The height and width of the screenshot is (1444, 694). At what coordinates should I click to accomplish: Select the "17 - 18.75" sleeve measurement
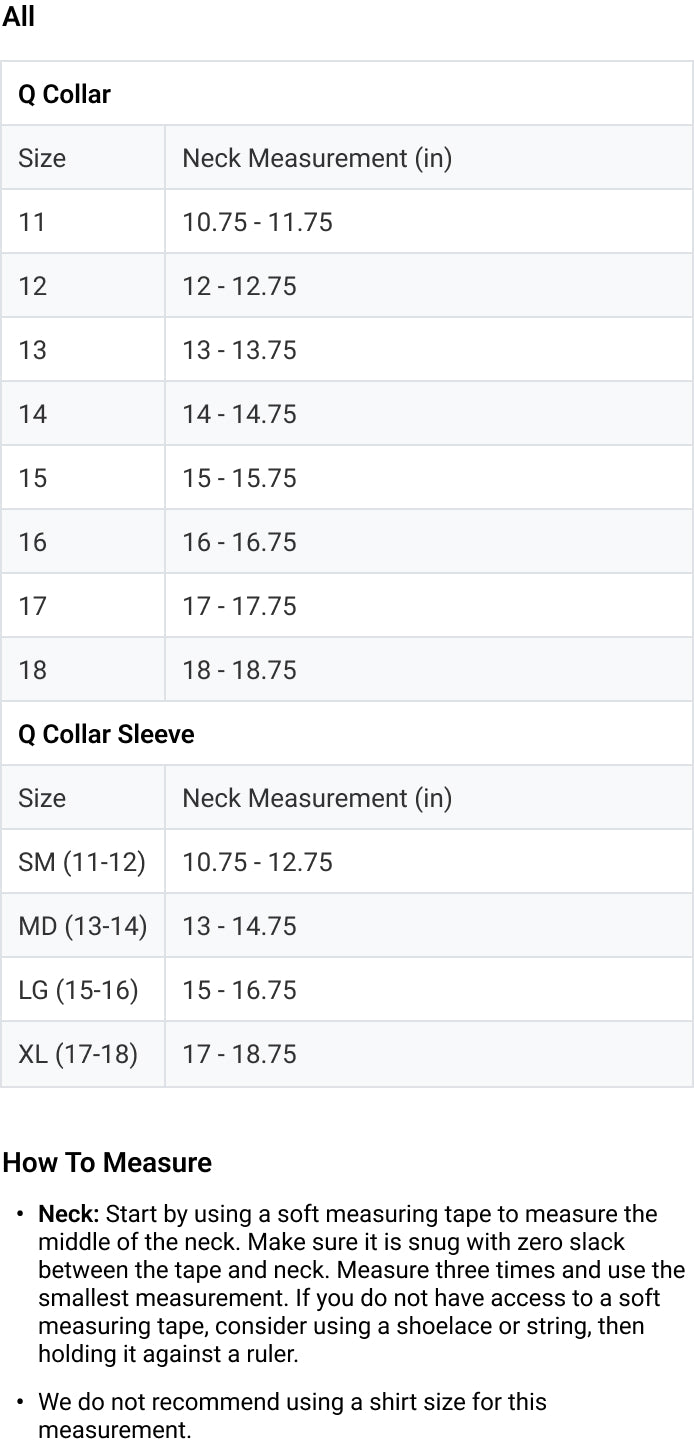tap(239, 1054)
